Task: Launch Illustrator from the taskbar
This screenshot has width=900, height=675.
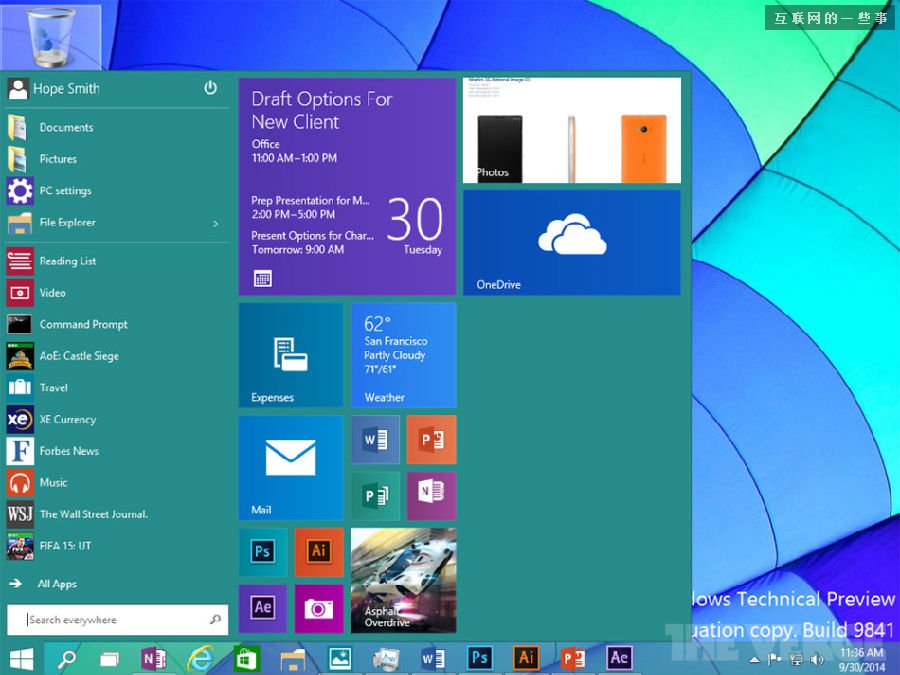Action: point(526,657)
